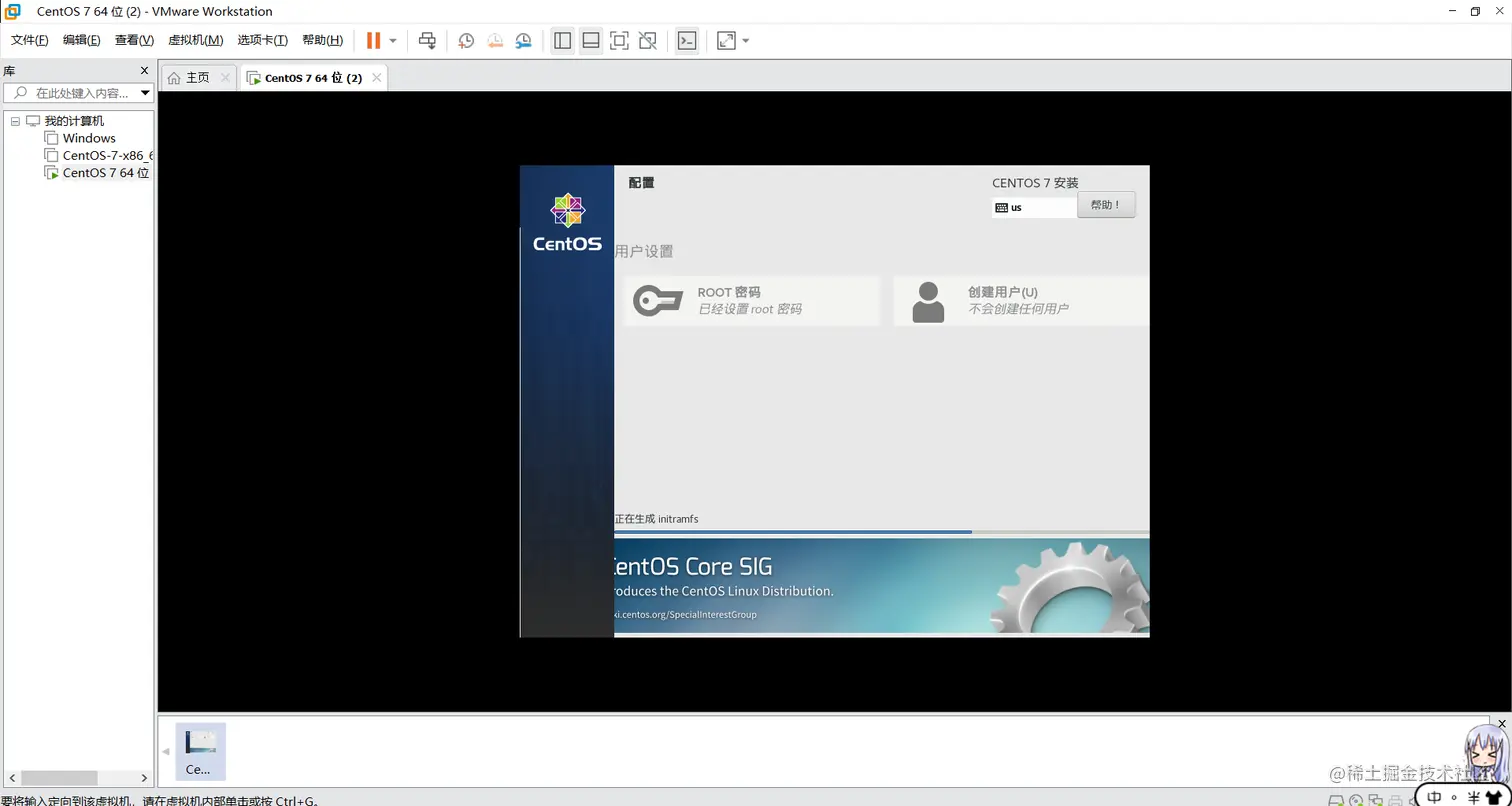This screenshot has height=806, width=1512.
Task: Click the printer status icon
Action: (x=1396, y=801)
